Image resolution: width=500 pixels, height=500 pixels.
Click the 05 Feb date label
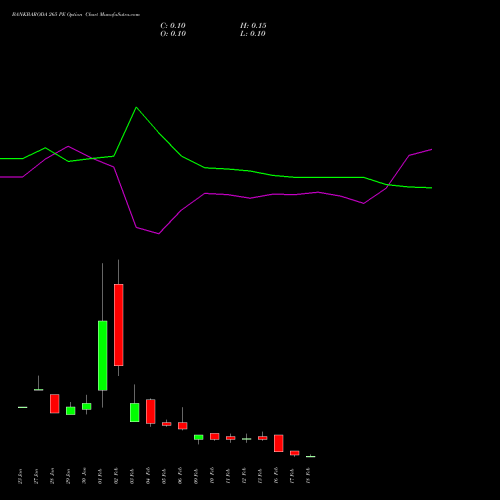[x=164, y=476]
